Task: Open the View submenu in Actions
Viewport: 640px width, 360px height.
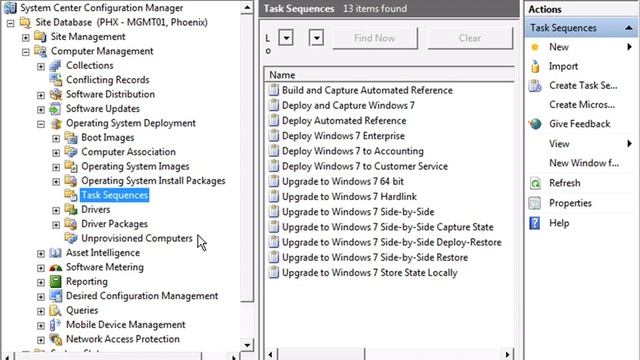Action: coord(629,144)
